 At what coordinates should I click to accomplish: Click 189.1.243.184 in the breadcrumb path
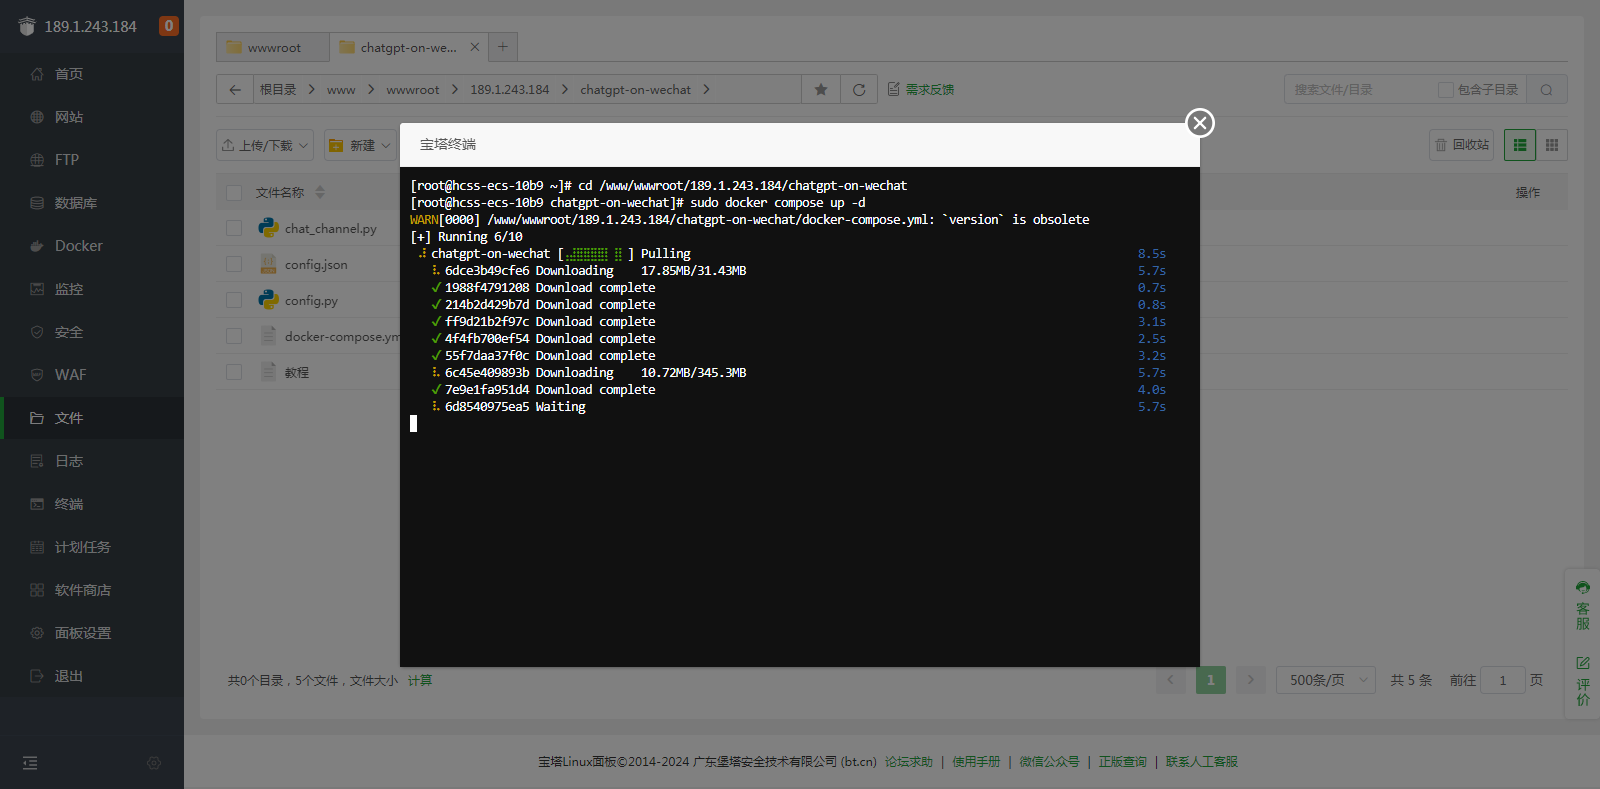coord(510,90)
